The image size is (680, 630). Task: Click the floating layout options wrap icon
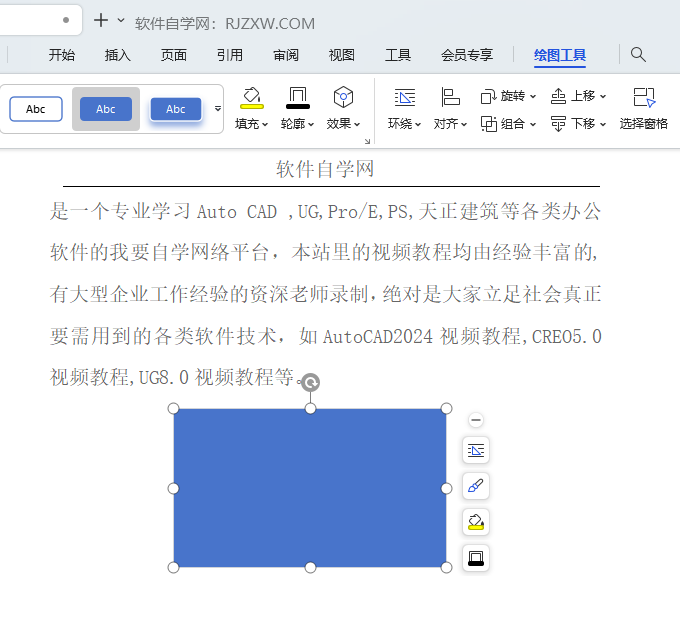pyautogui.click(x=476, y=450)
